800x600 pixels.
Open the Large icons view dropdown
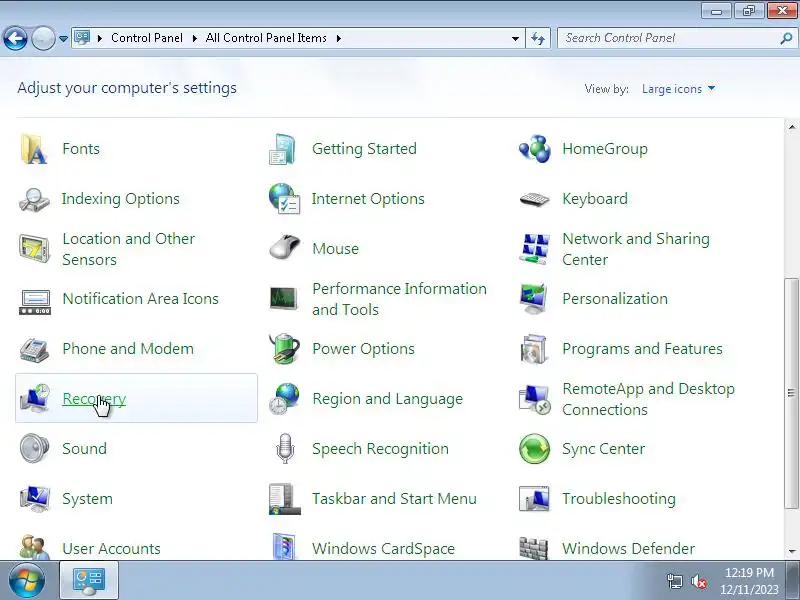point(678,89)
